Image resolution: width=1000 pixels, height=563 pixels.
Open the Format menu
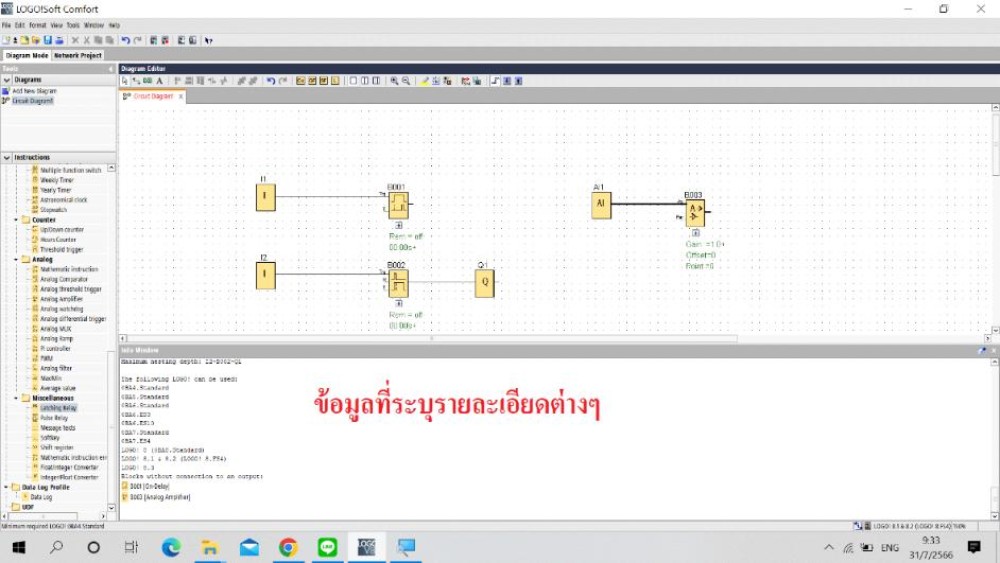click(38, 26)
